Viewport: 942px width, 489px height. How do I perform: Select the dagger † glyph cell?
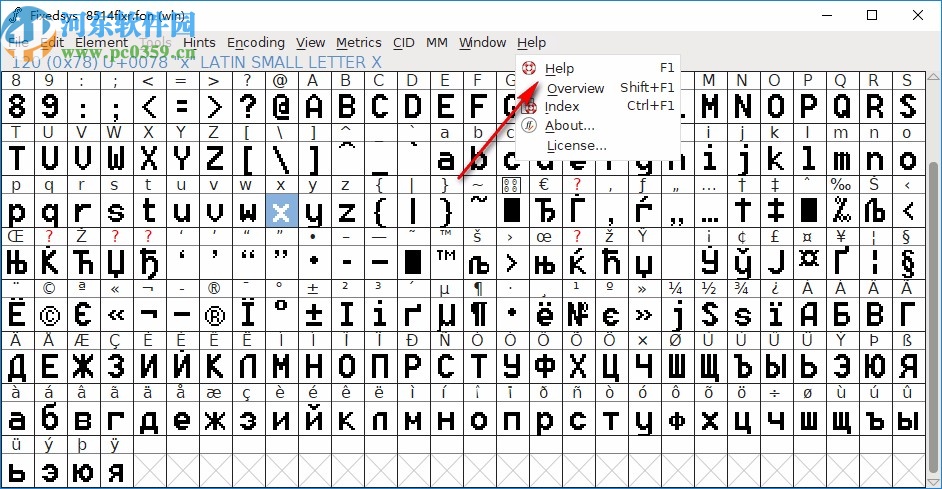(x=743, y=211)
